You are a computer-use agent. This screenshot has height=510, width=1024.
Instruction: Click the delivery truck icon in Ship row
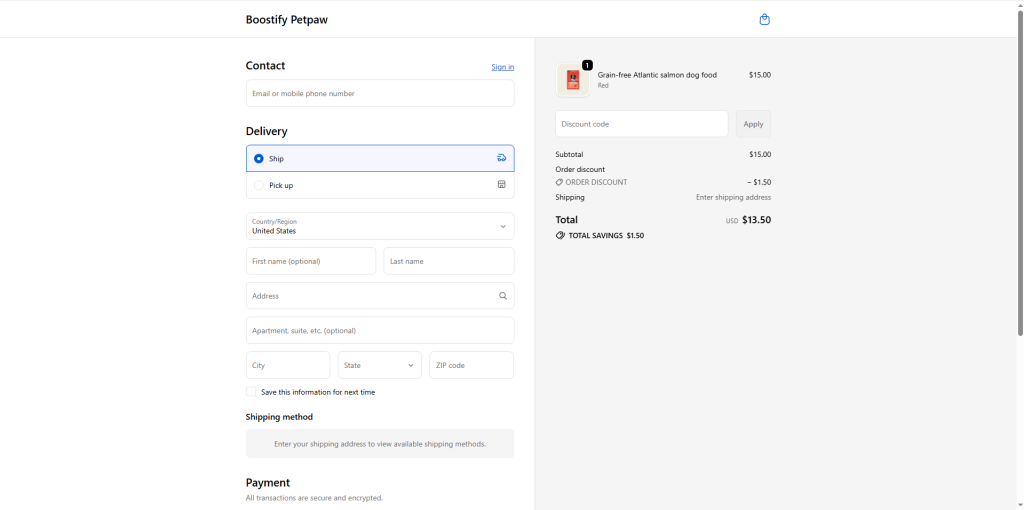(x=502, y=158)
